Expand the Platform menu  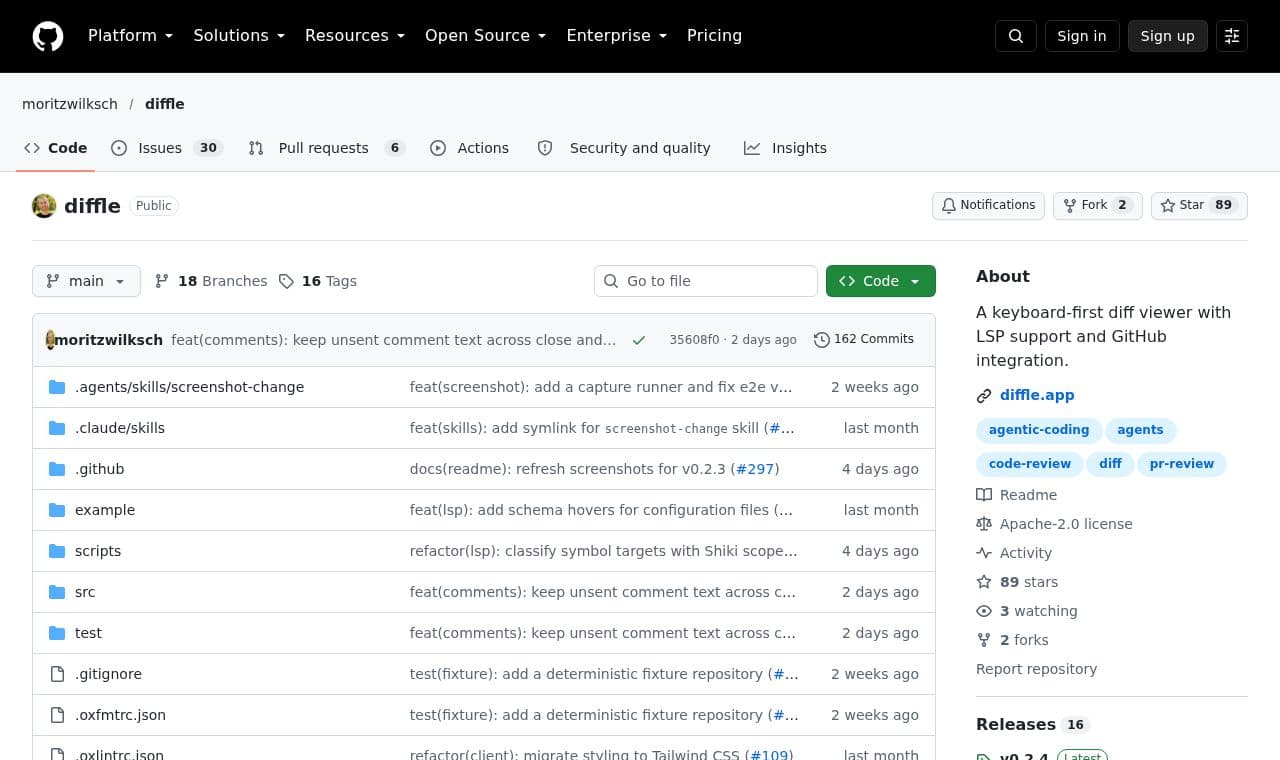tap(130, 36)
